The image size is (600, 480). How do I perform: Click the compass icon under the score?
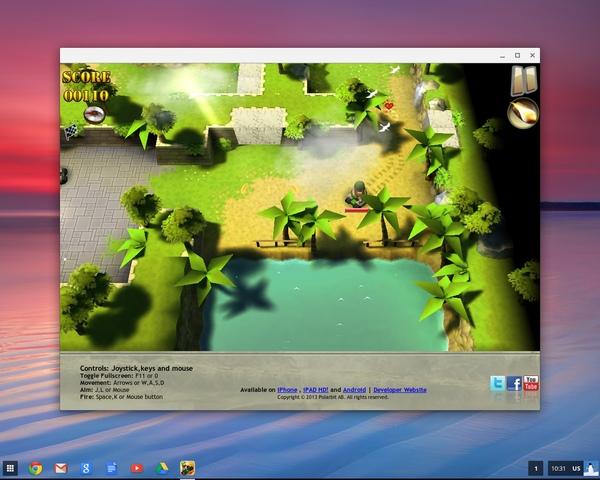tap(94, 114)
